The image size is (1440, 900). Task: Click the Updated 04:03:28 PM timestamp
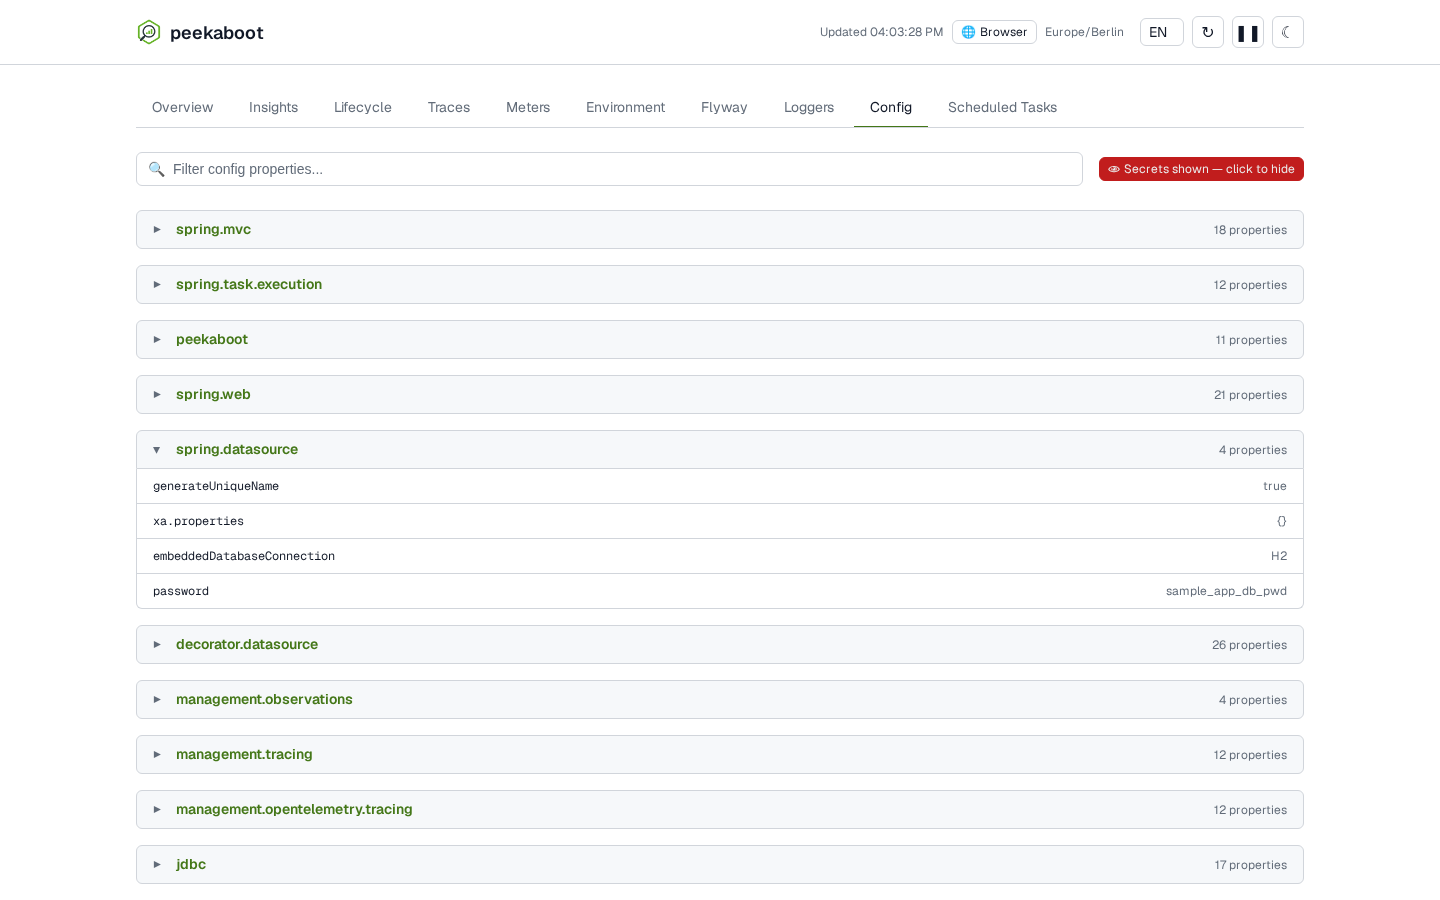(x=881, y=32)
